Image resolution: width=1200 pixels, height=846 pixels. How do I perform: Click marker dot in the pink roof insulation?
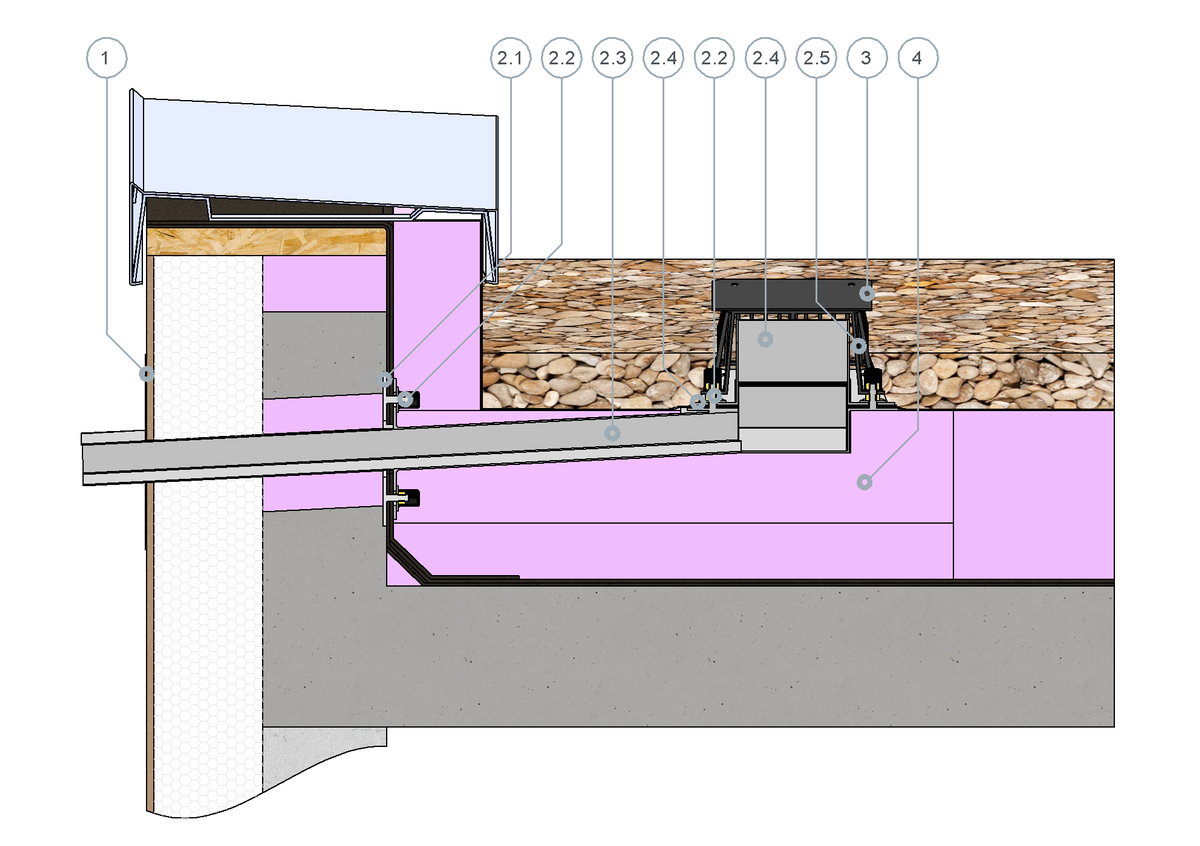pos(864,483)
